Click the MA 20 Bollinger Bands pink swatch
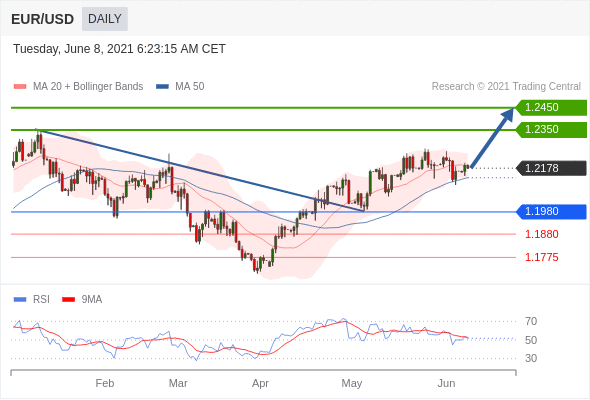590x400 pixels. 20,87
